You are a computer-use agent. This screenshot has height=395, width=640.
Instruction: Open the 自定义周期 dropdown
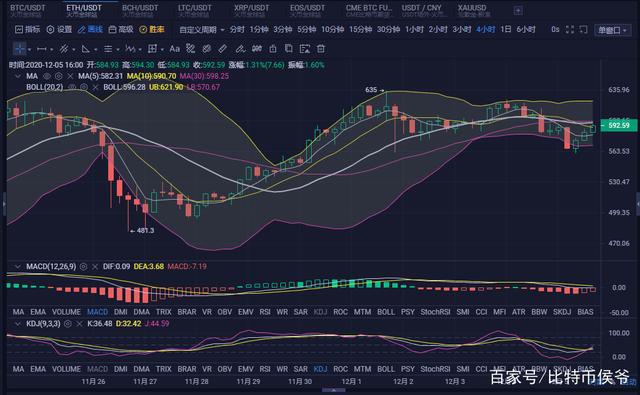coord(202,29)
